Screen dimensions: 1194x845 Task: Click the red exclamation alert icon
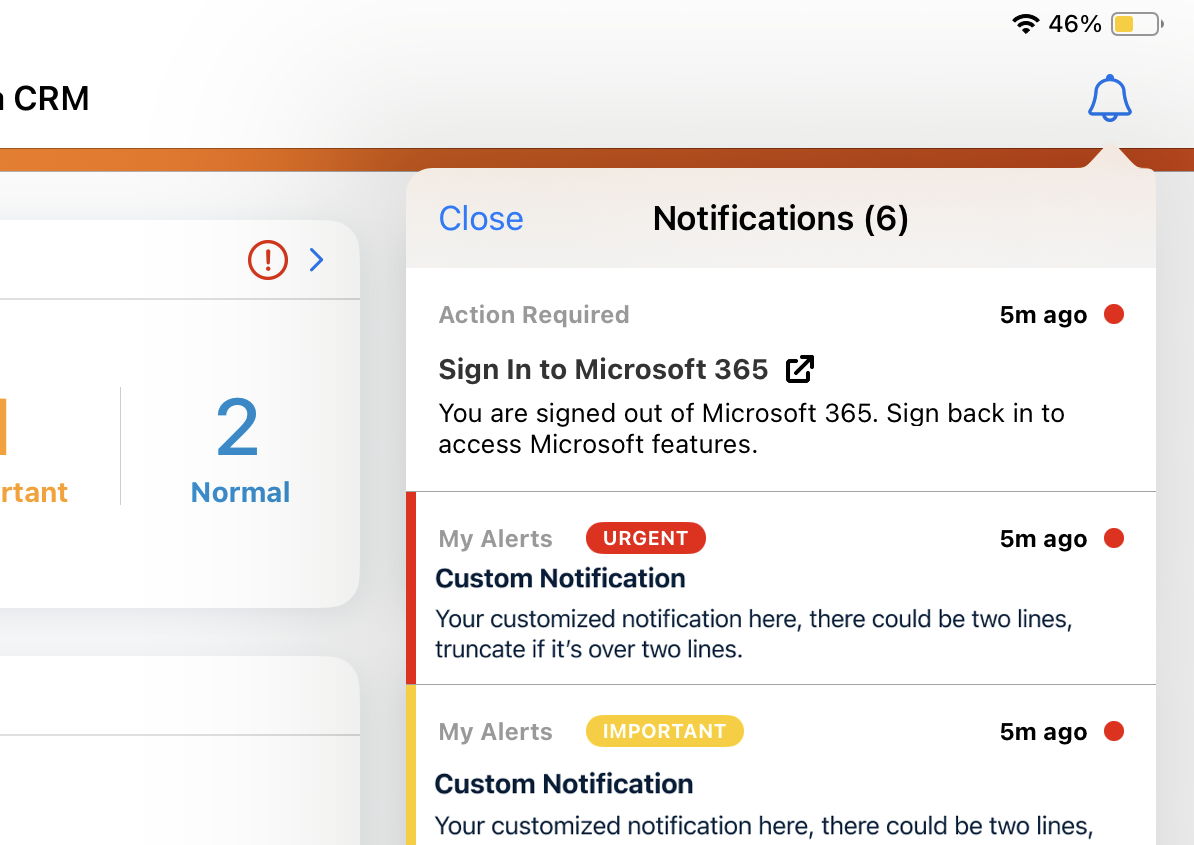coord(267,259)
